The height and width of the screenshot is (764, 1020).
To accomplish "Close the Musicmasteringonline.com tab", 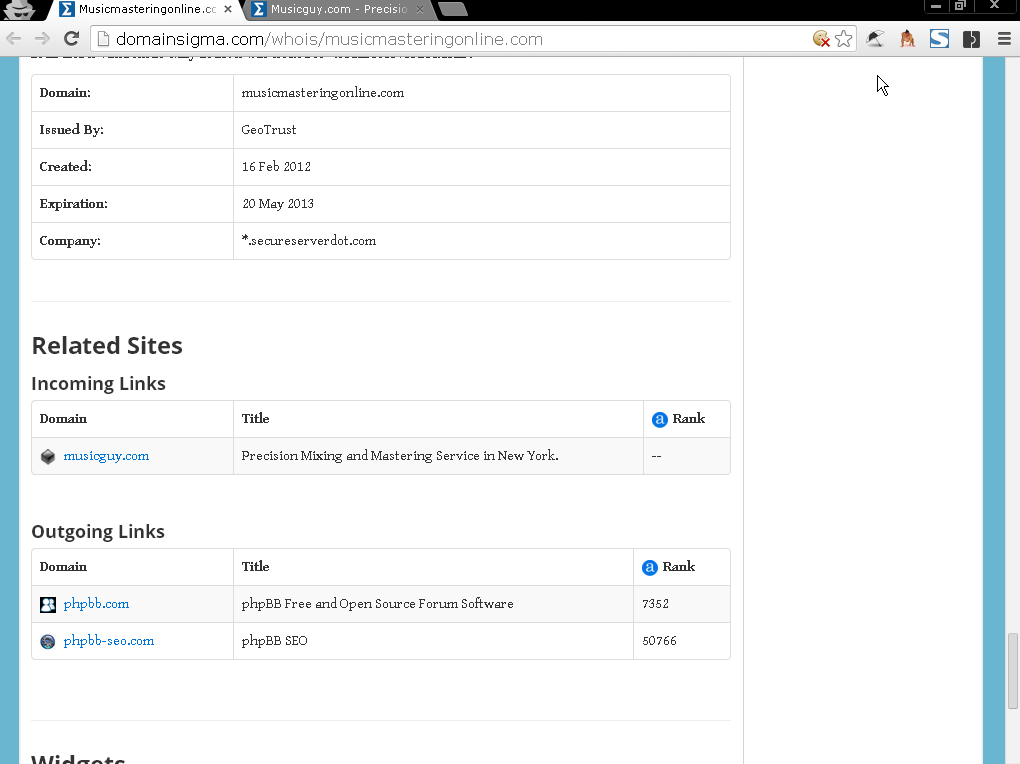I will pos(228,9).
